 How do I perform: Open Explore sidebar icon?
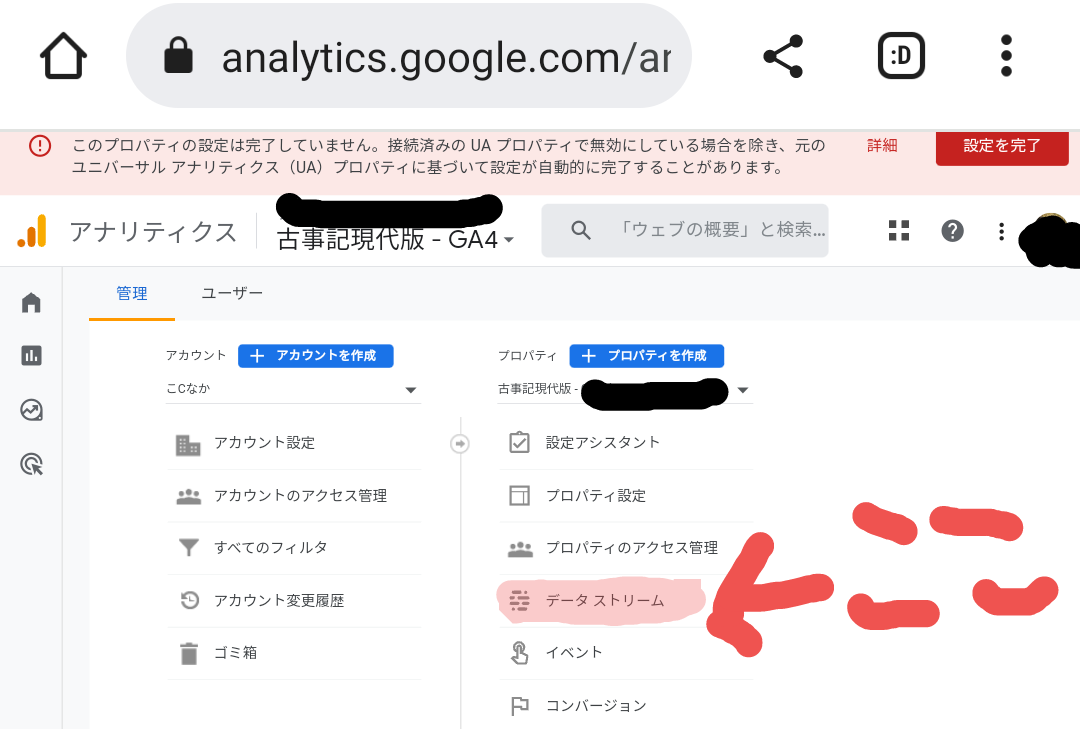pos(31,411)
